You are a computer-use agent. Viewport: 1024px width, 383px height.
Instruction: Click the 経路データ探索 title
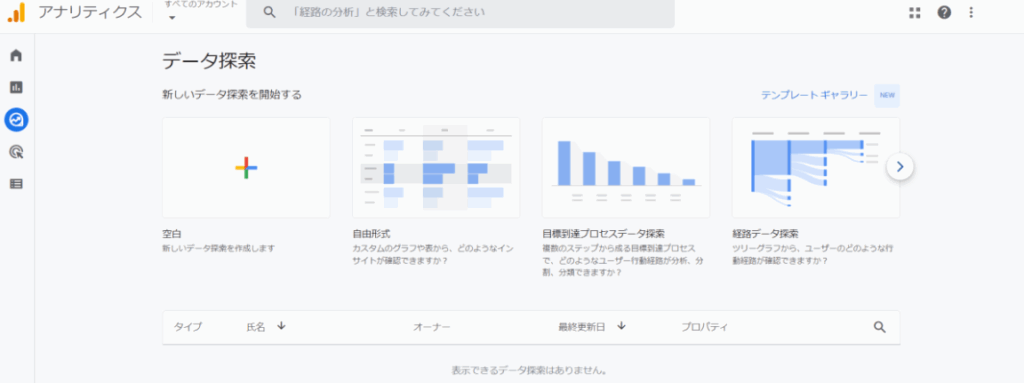point(766,233)
